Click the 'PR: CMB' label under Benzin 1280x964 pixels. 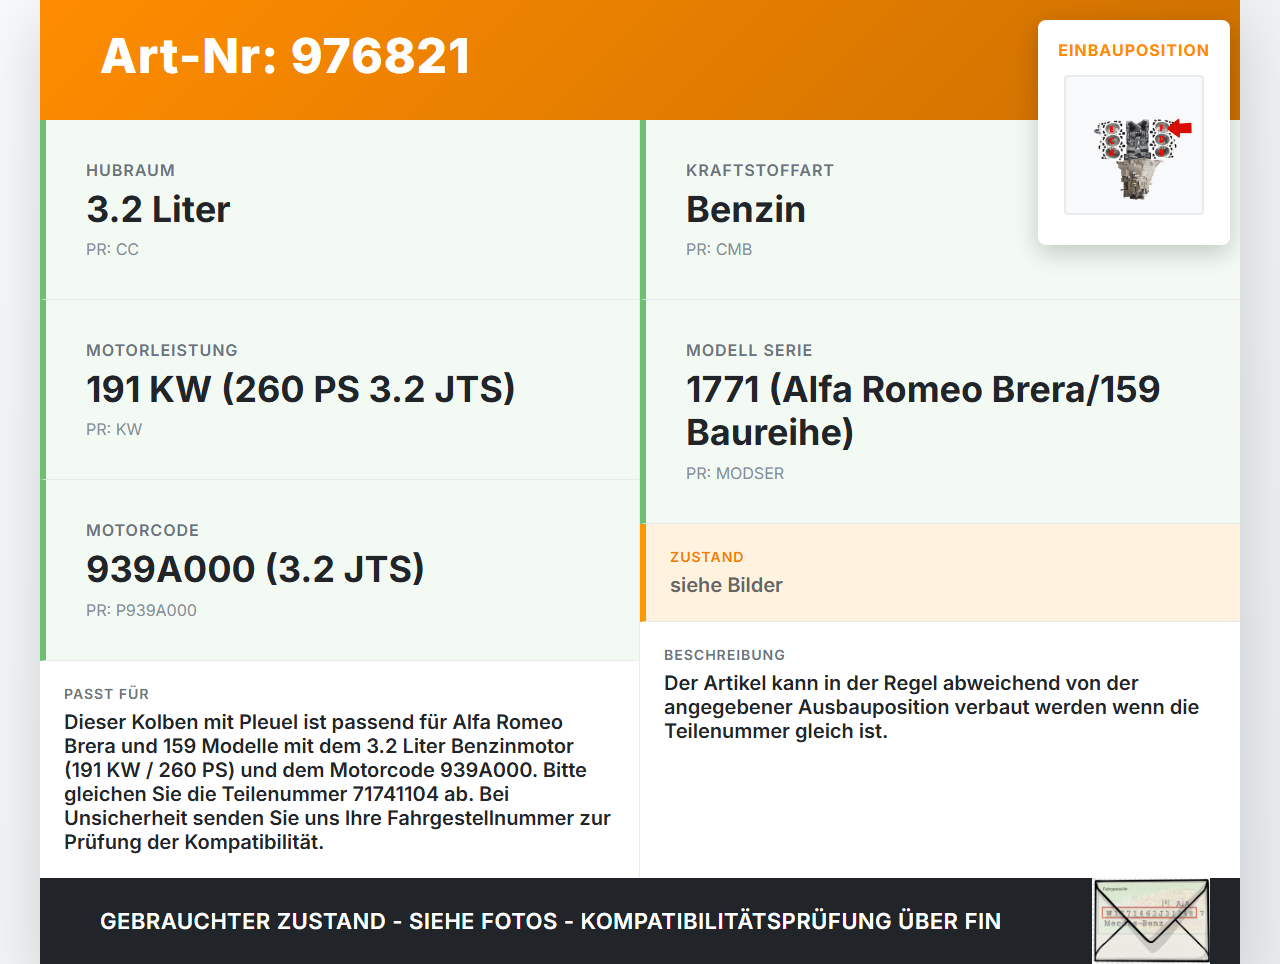pos(718,249)
